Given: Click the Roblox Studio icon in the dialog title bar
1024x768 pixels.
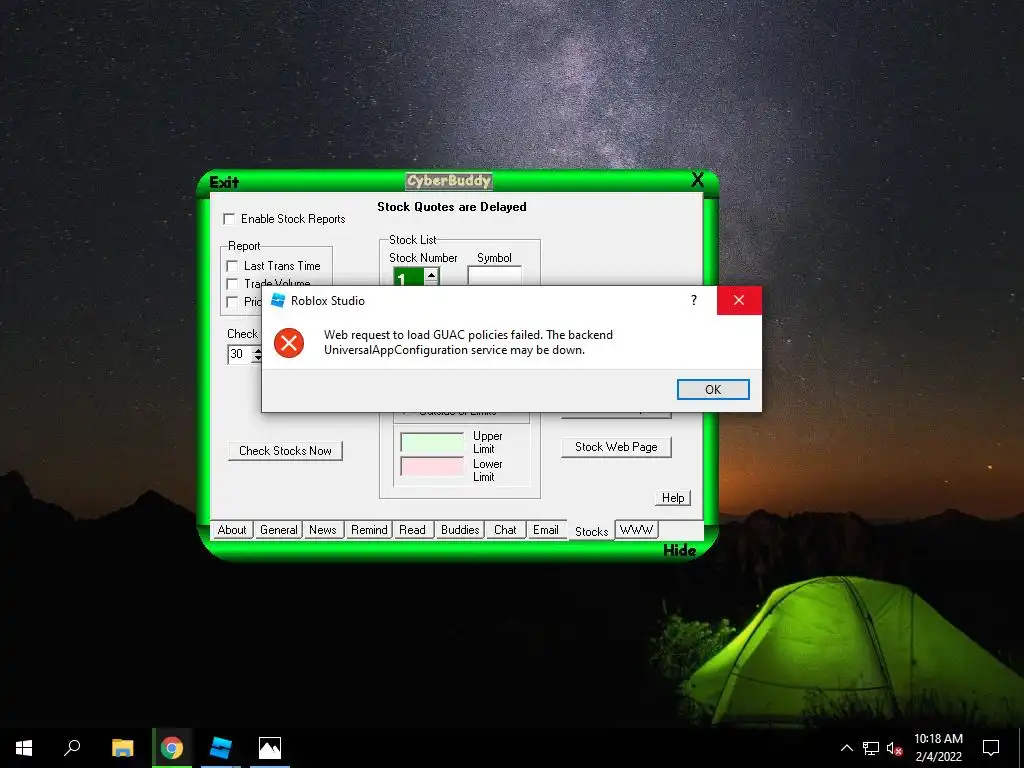Looking at the screenshot, I should (x=278, y=300).
